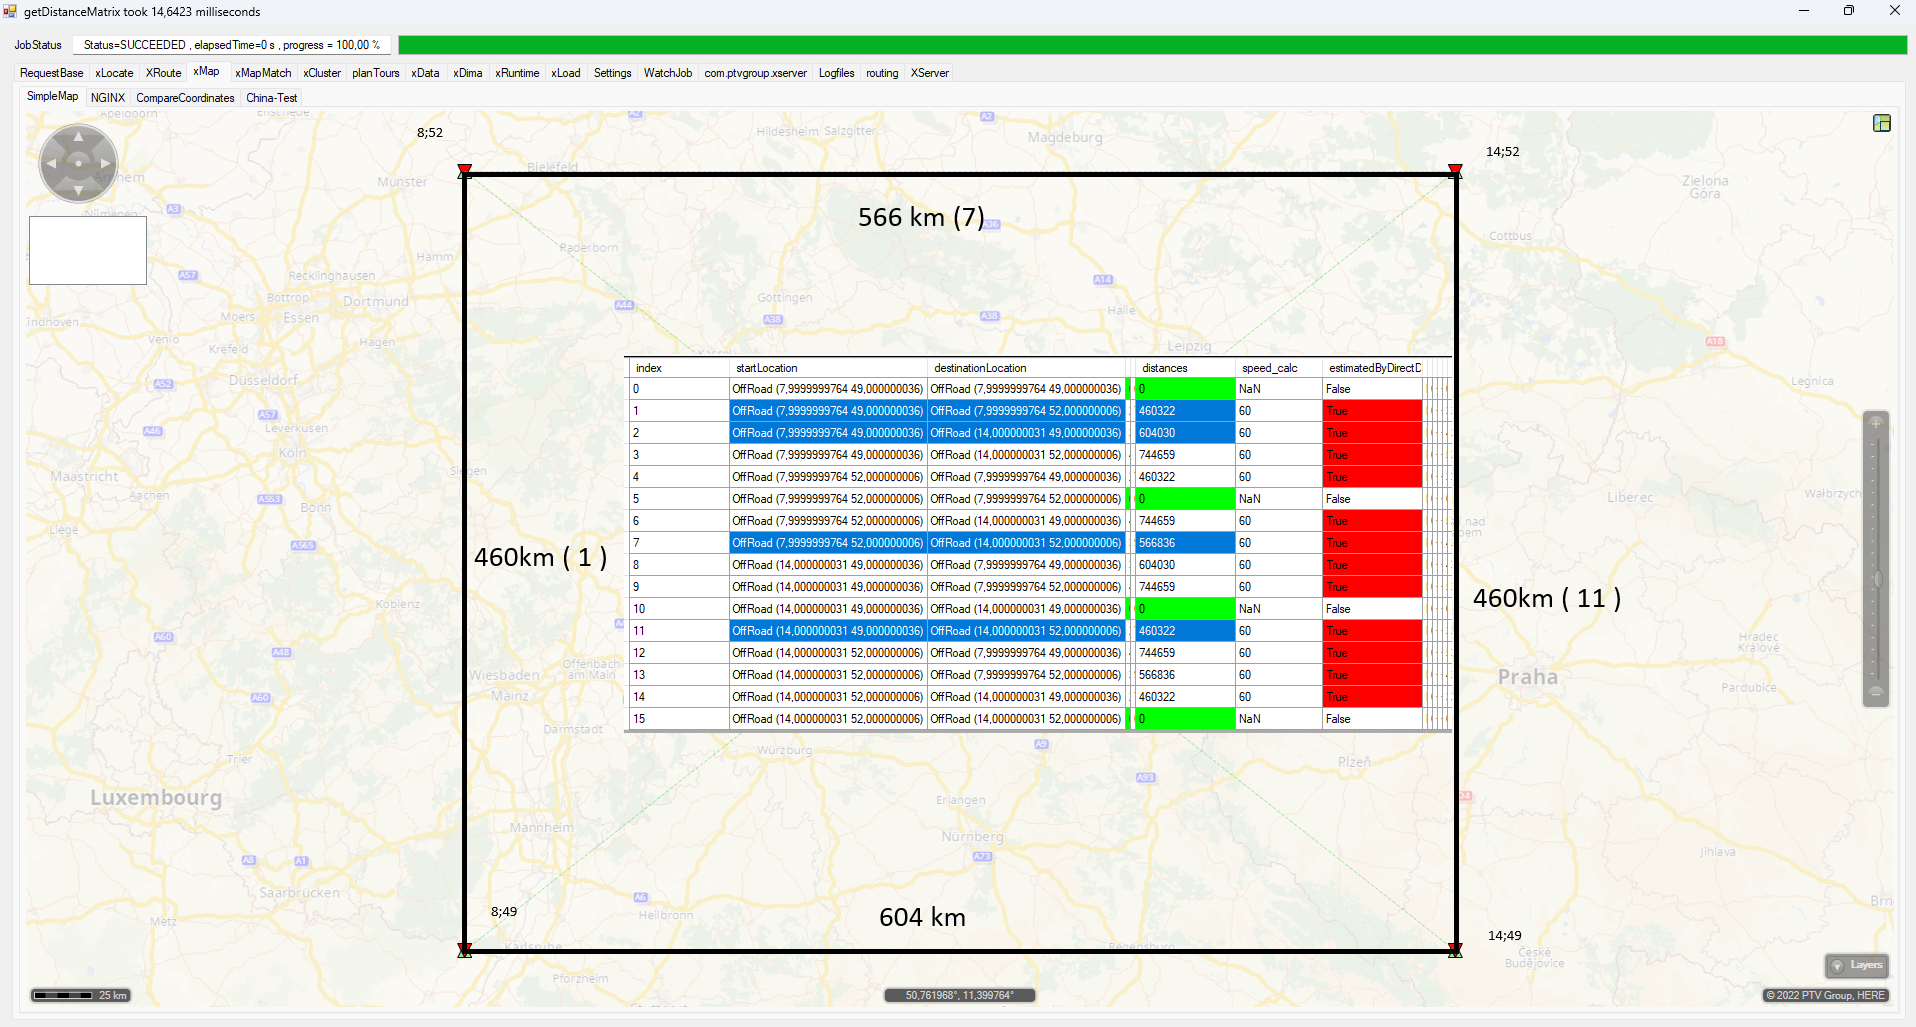Viewport: 1916px width, 1027px height.
Task: Switch to the XRoute tab
Action: 163,73
